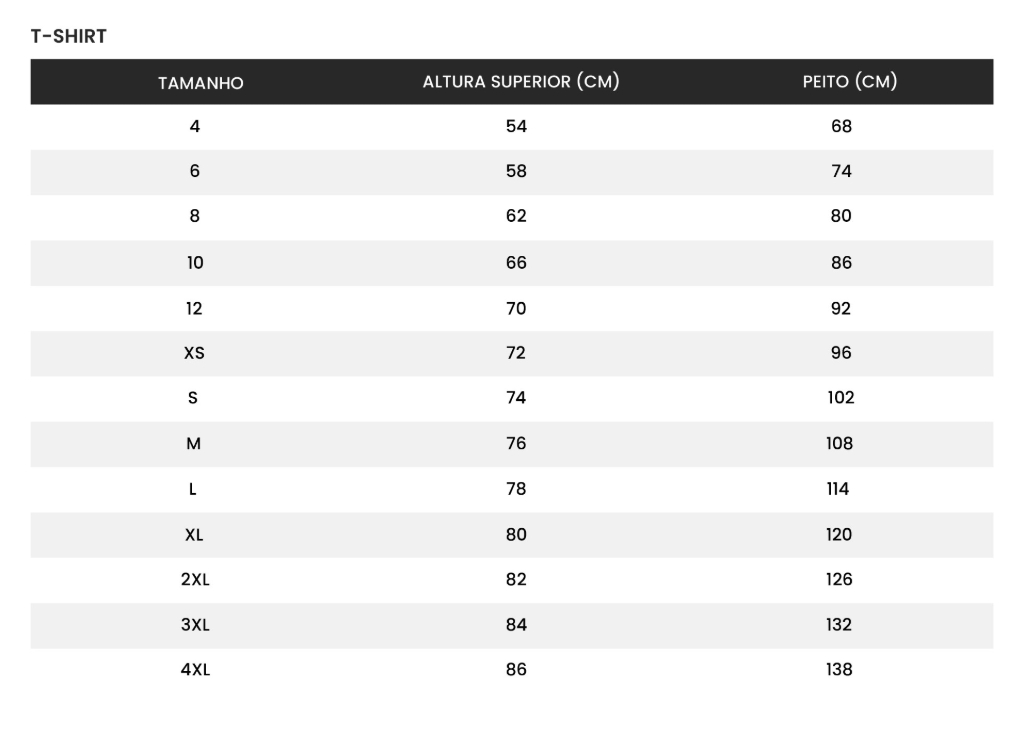Select the 2XL size cell
The image size is (1024, 750).
click(195, 580)
